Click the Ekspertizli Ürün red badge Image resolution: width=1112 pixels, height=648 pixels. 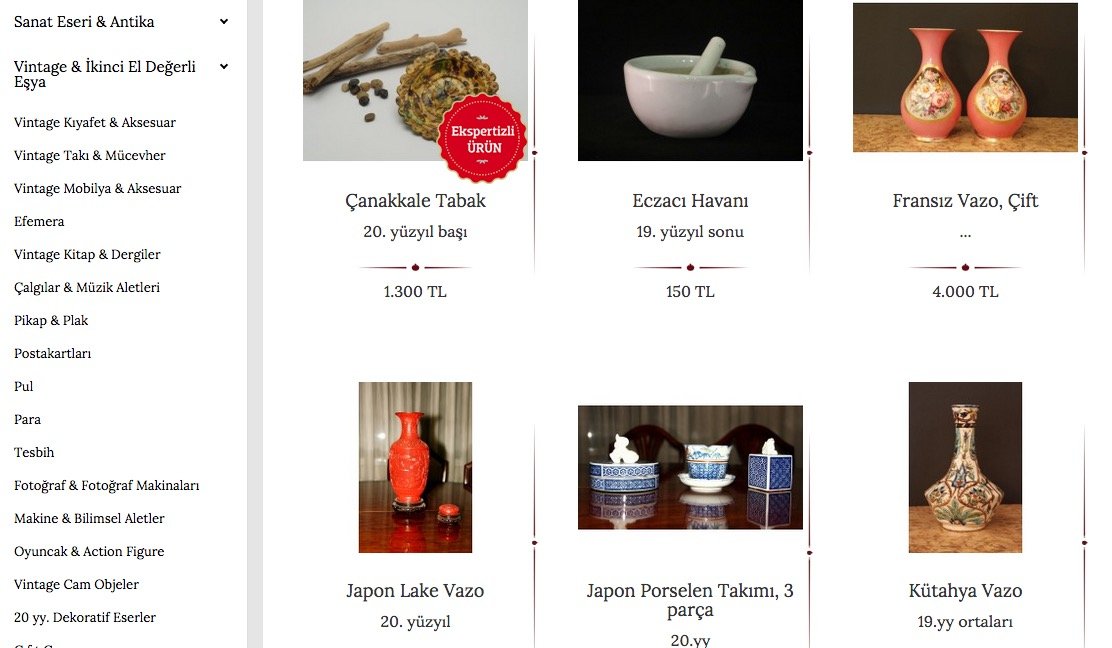coord(483,139)
